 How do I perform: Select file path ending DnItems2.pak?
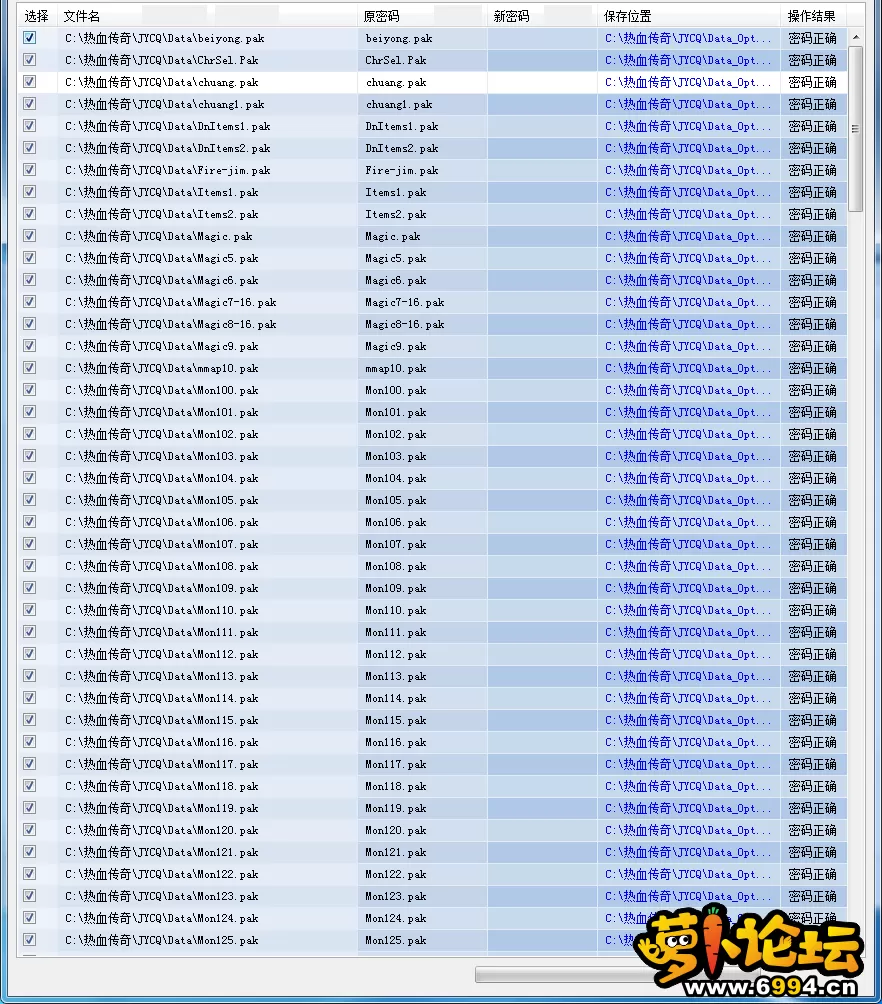click(x=167, y=148)
